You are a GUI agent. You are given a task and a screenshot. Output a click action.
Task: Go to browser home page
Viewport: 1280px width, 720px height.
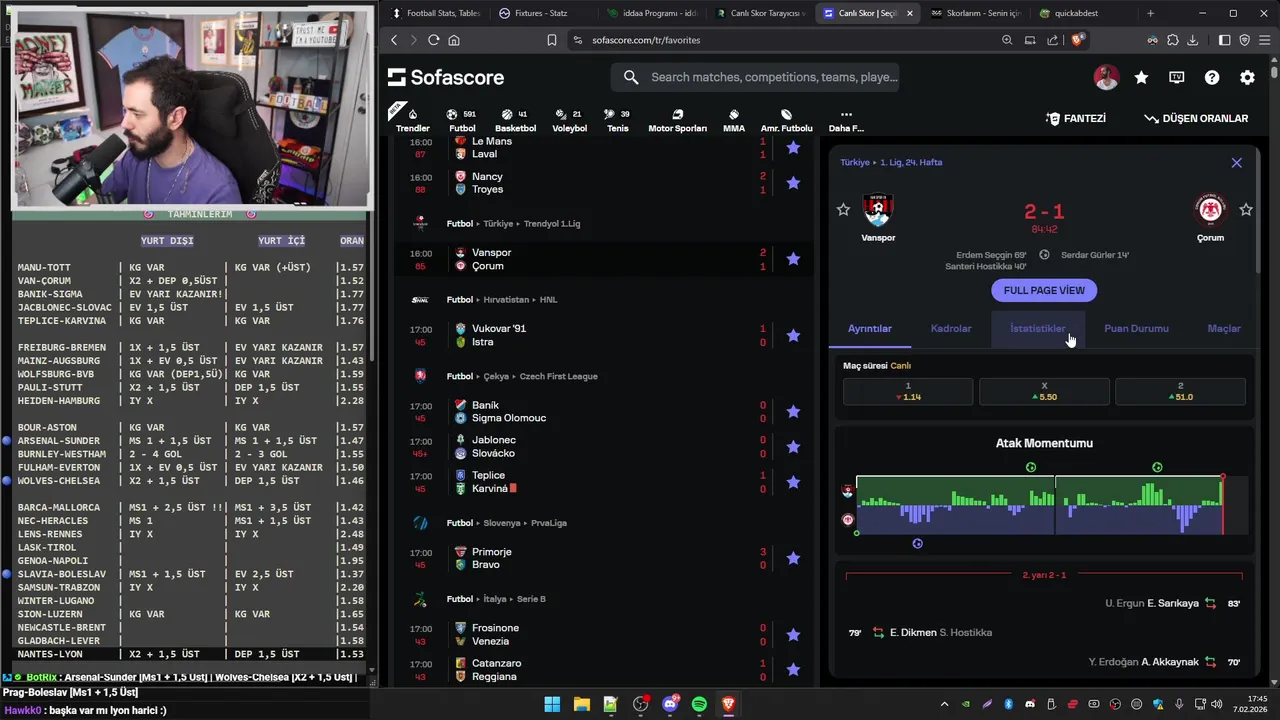point(454,40)
